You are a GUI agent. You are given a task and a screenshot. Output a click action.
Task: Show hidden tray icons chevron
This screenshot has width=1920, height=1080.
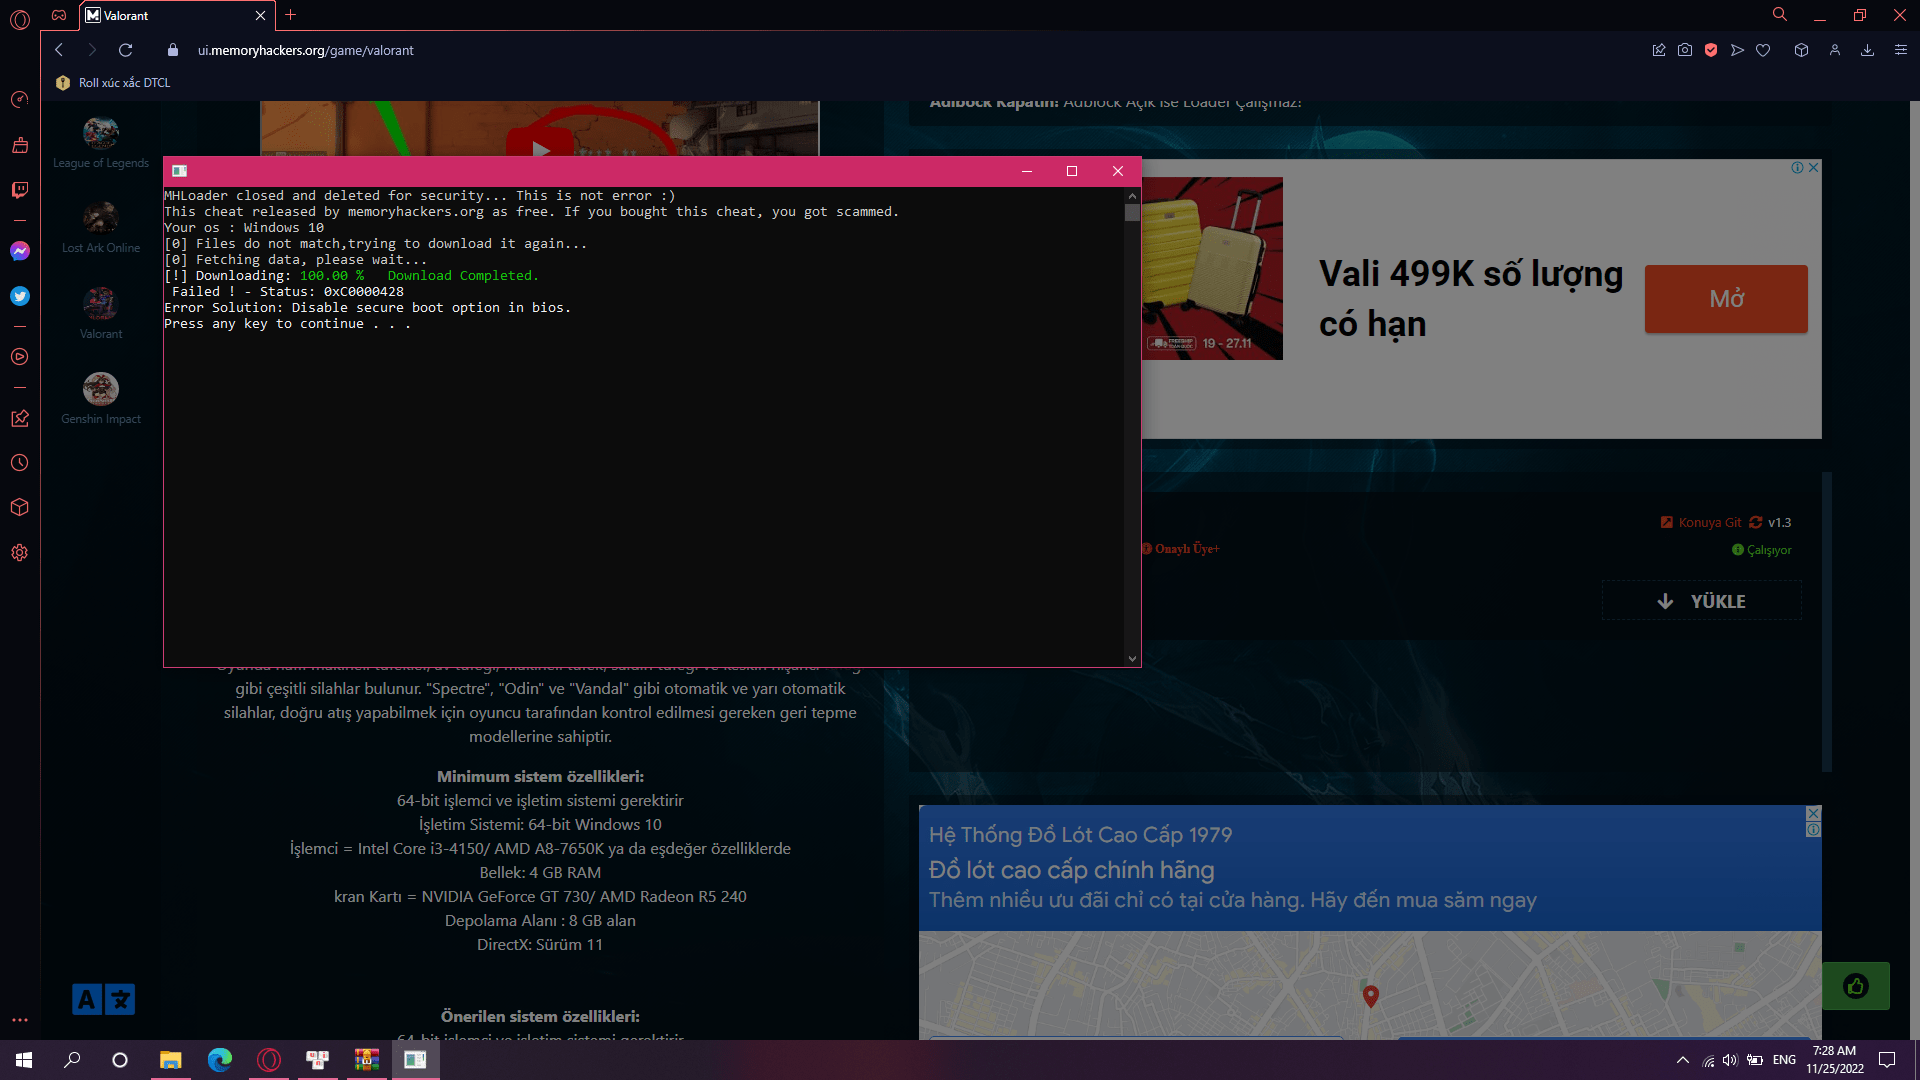pos(1682,1060)
